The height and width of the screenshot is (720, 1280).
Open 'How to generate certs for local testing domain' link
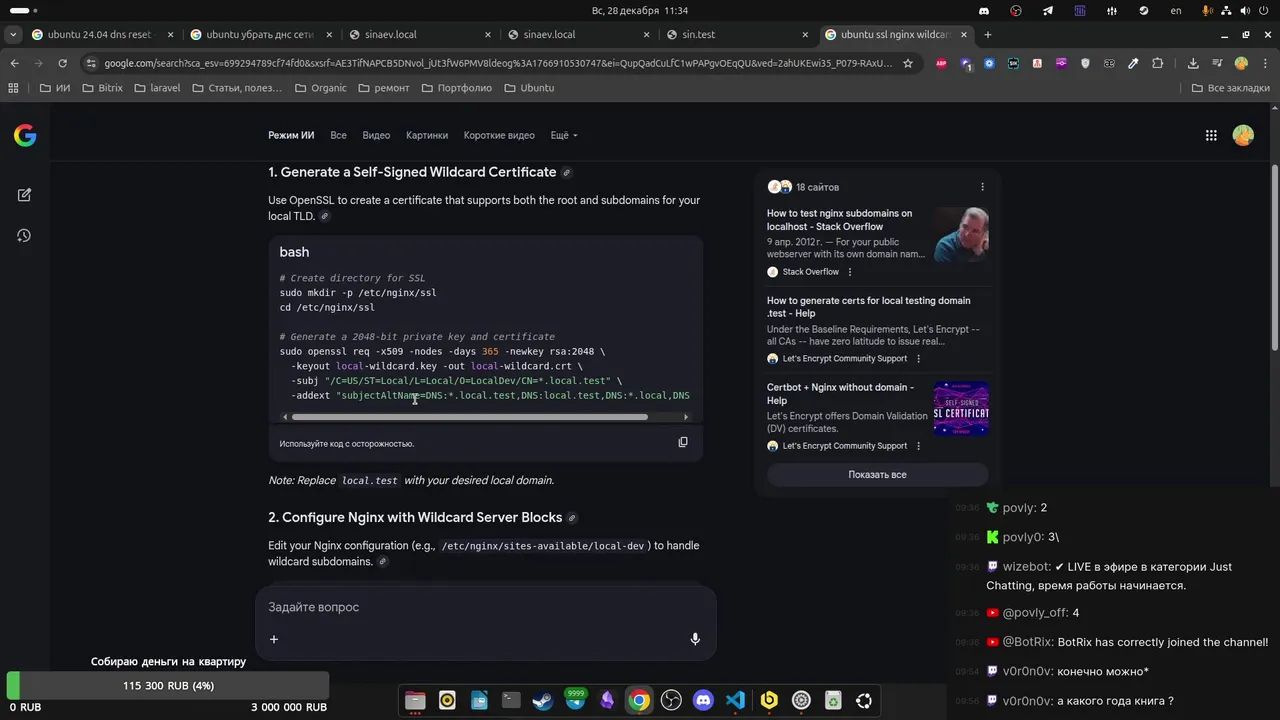click(868, 307)
